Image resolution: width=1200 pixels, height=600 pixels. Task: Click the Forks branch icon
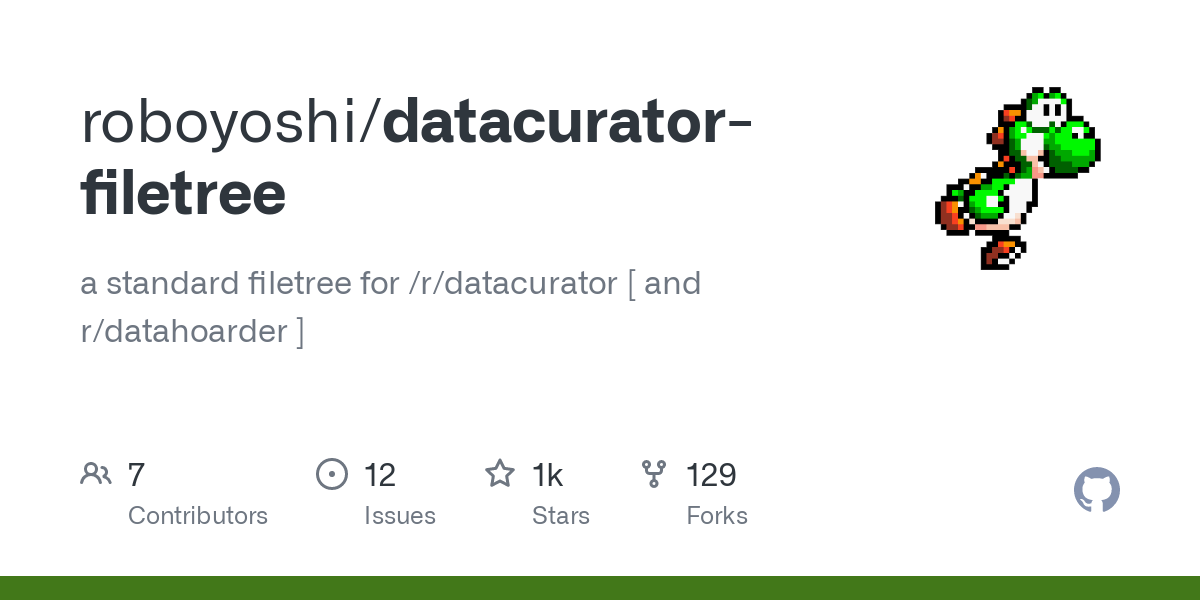point(654,474)
